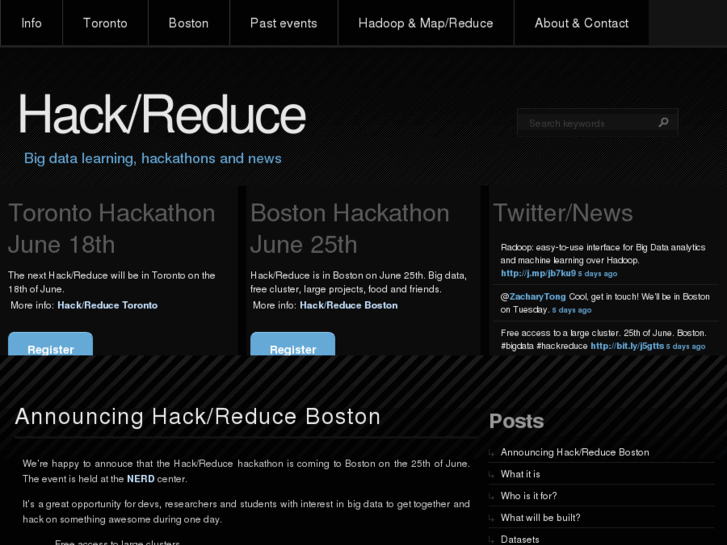Register for the Toronto Hackathon
This screenshot has height=545, width=727.
(x=51, y=344)
